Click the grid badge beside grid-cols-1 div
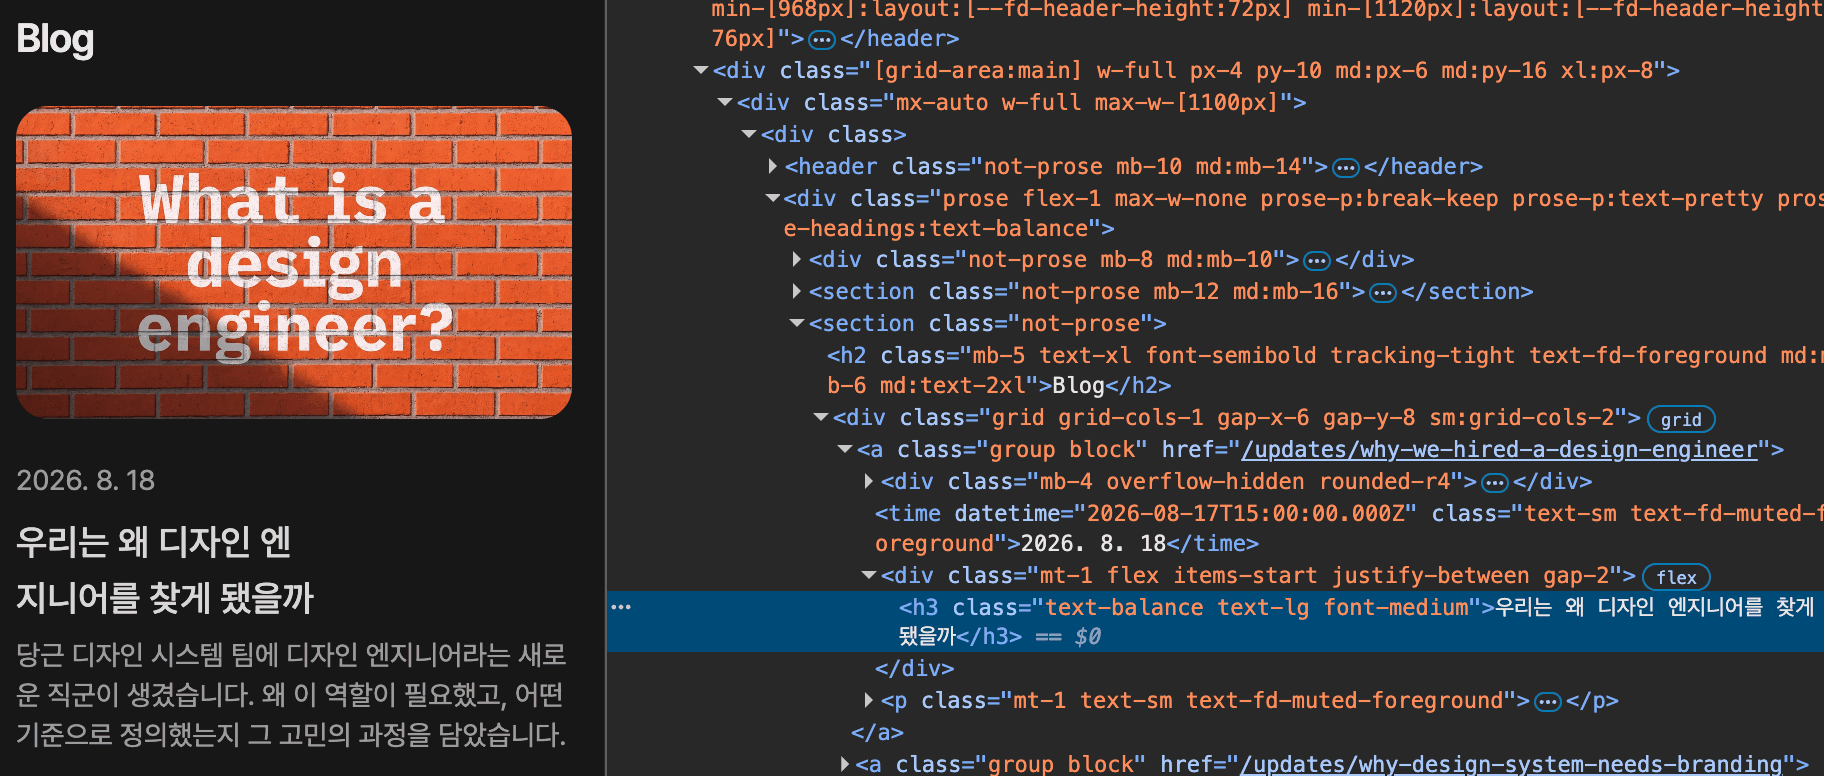 coord(1680,419)
